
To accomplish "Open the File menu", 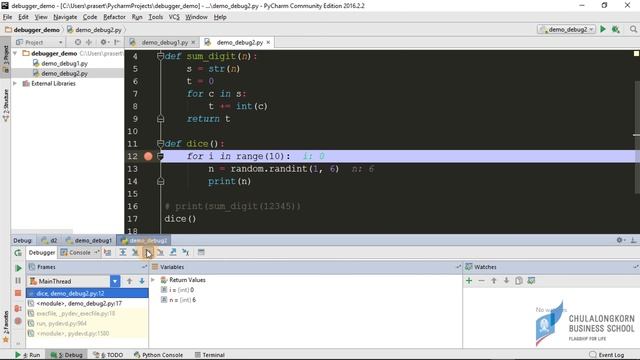I will [7, 17].
